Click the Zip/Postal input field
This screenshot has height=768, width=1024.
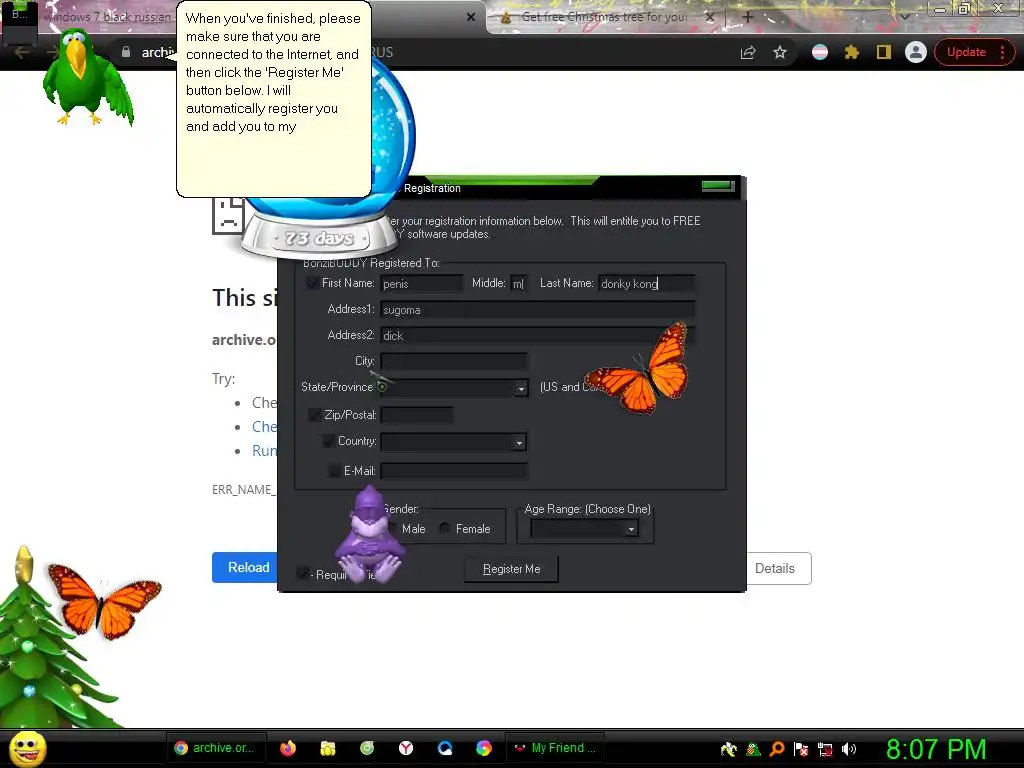tap(417, 415)
